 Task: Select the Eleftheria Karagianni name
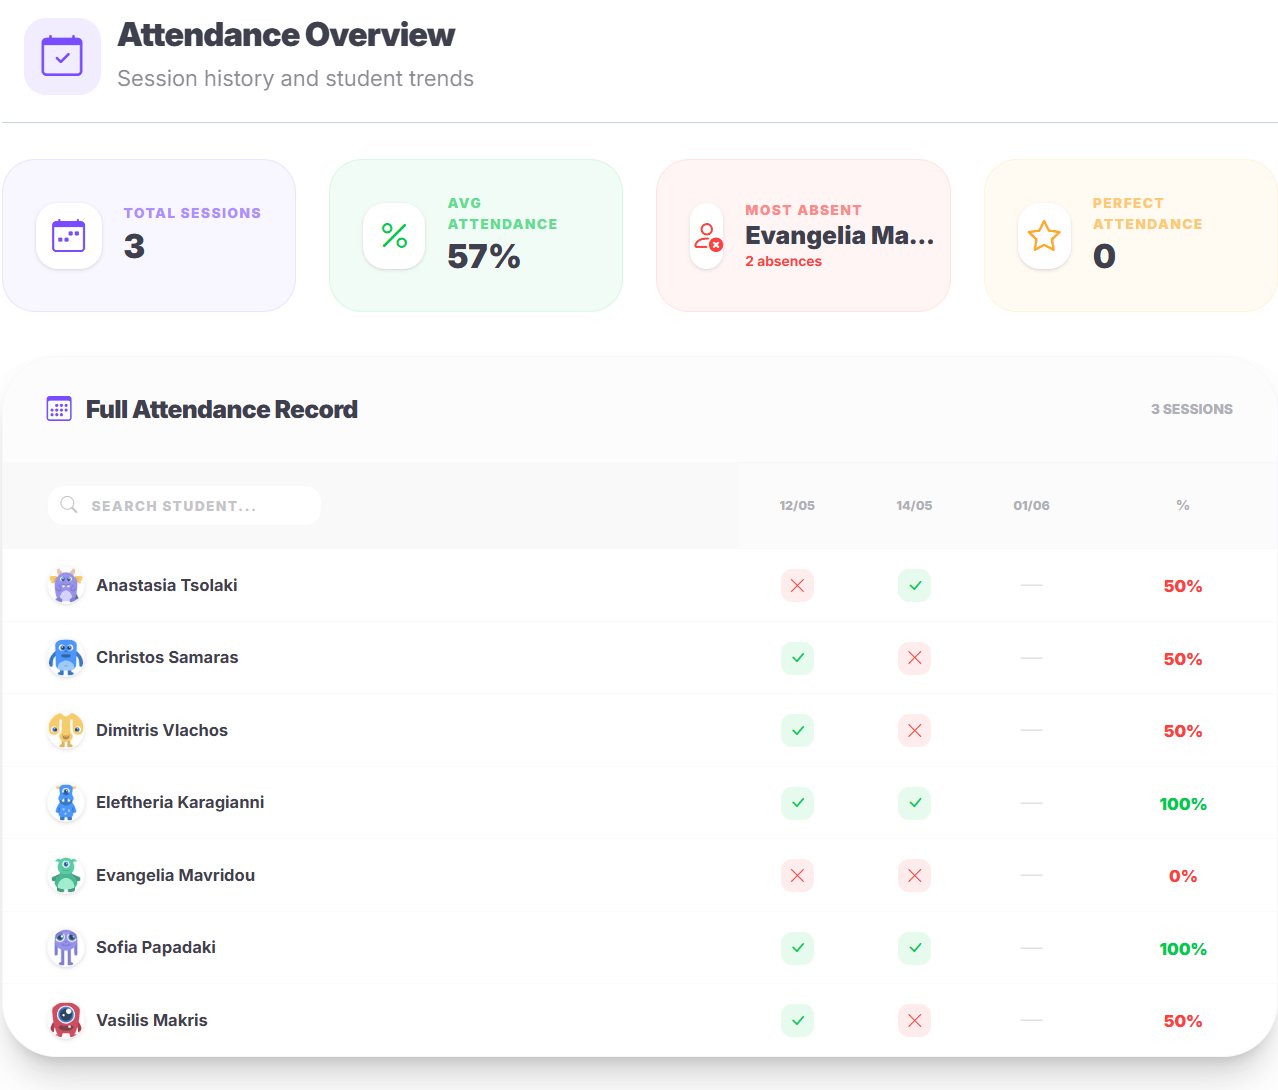click(x=180, y=802)
